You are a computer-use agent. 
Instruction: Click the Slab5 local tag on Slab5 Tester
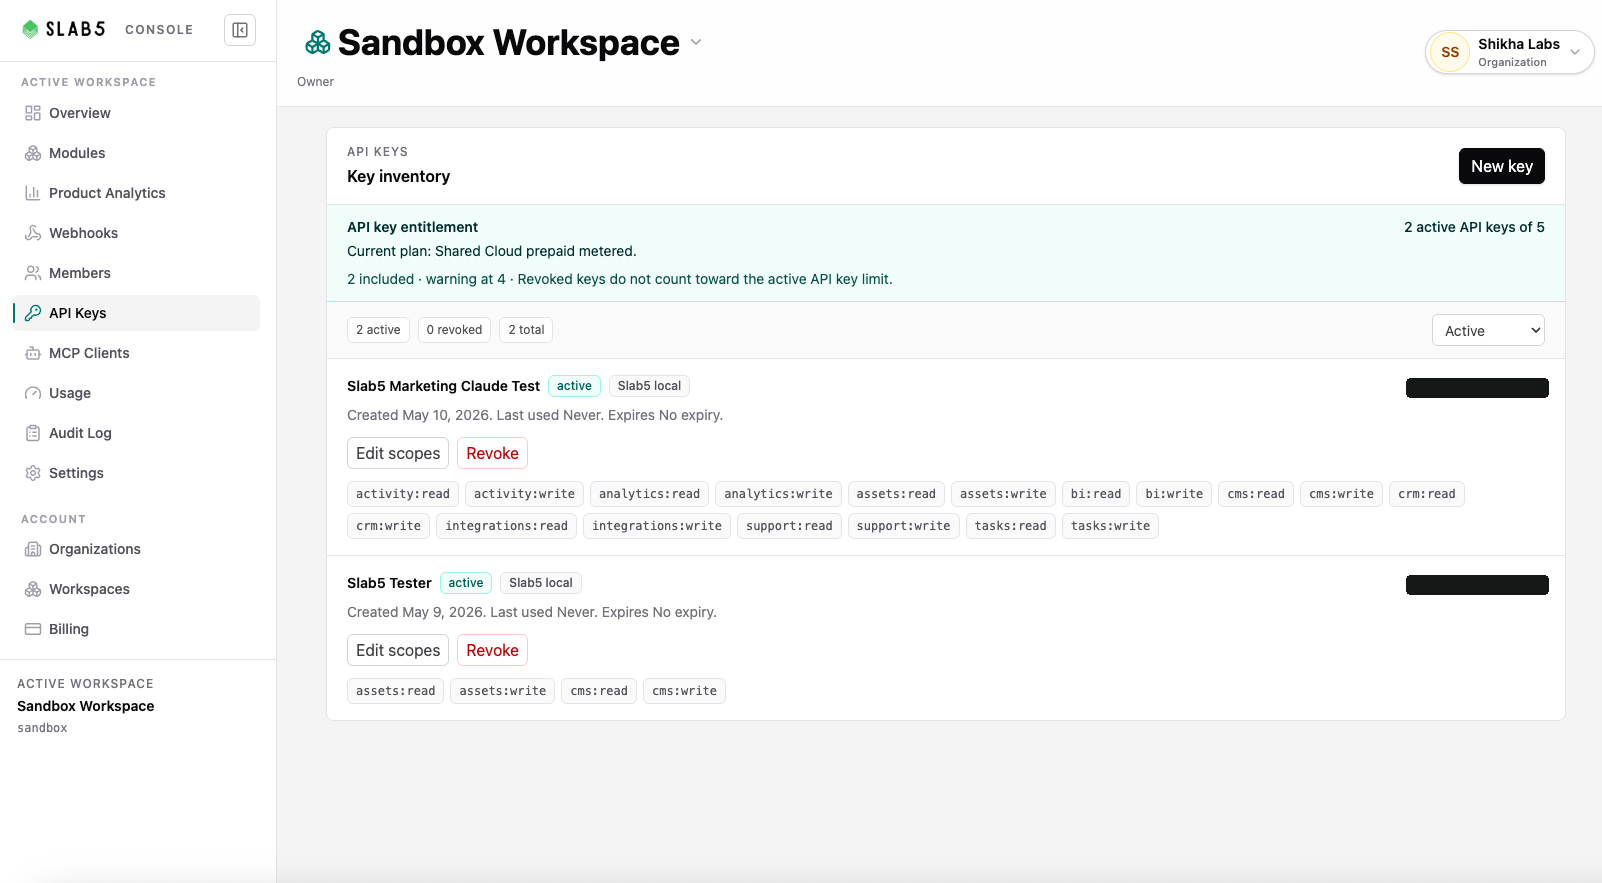(x=541, y=583)
